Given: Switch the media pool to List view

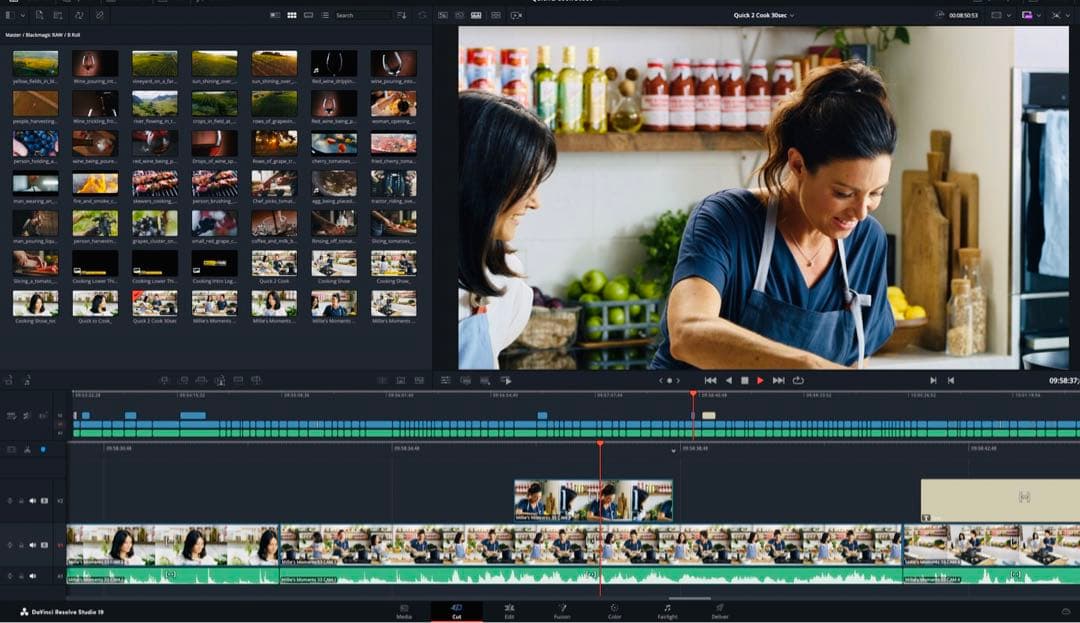Looking at the screenshot, I should (x=326, y=15).
